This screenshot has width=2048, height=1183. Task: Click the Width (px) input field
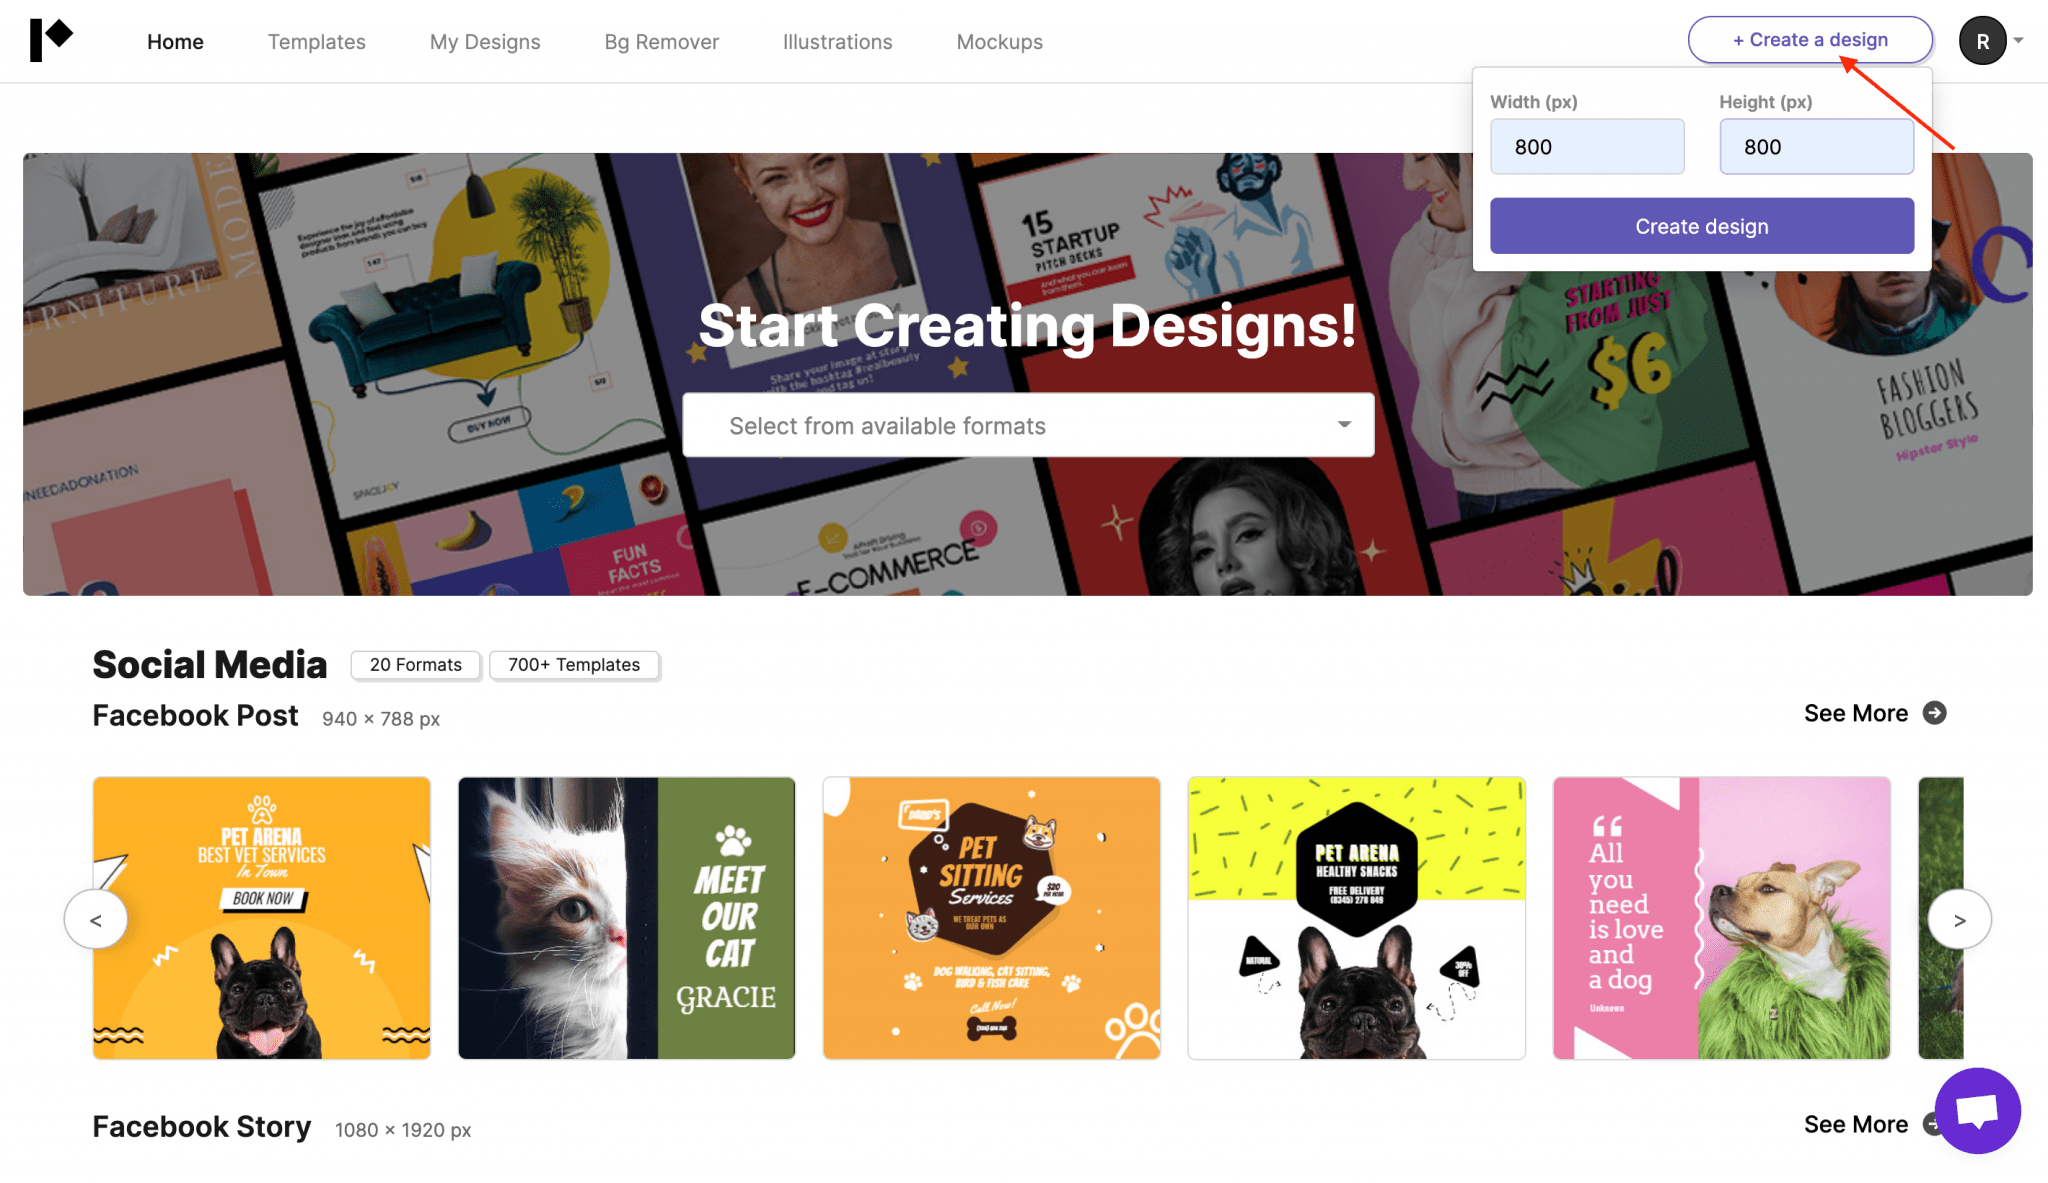pos(1587,146)
